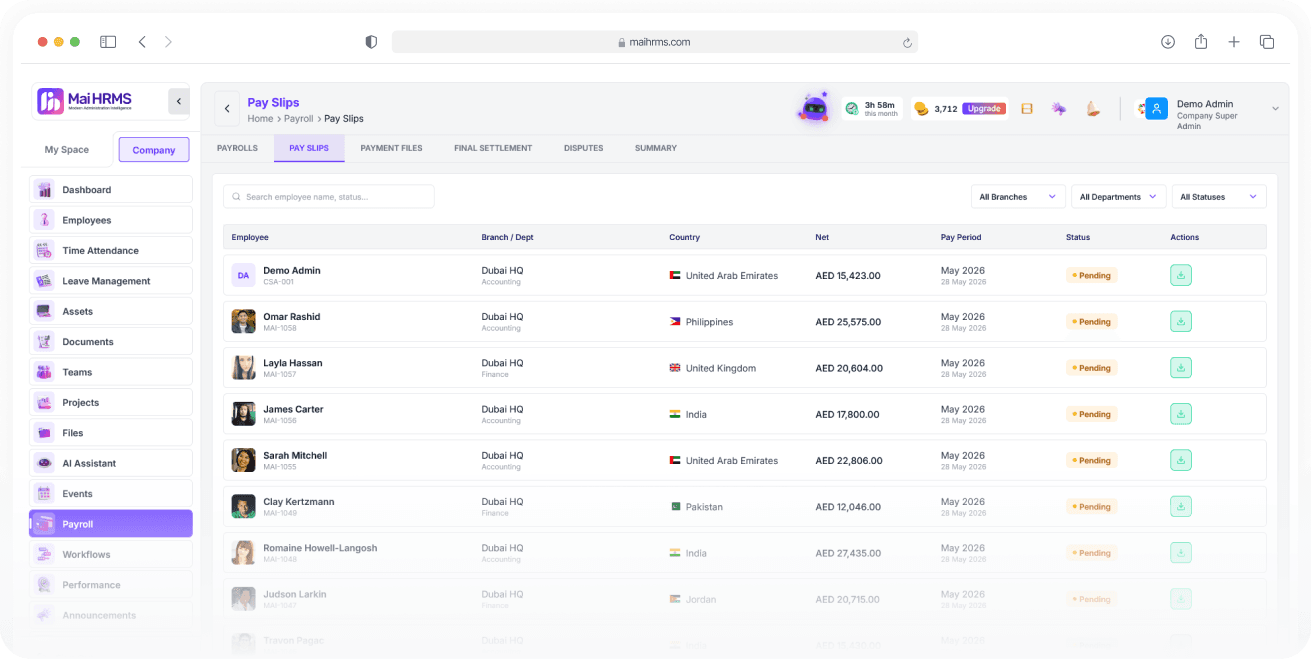The image size is (1311, 659).
Task: Open a new browser tab with plus
Action: 1234,42
